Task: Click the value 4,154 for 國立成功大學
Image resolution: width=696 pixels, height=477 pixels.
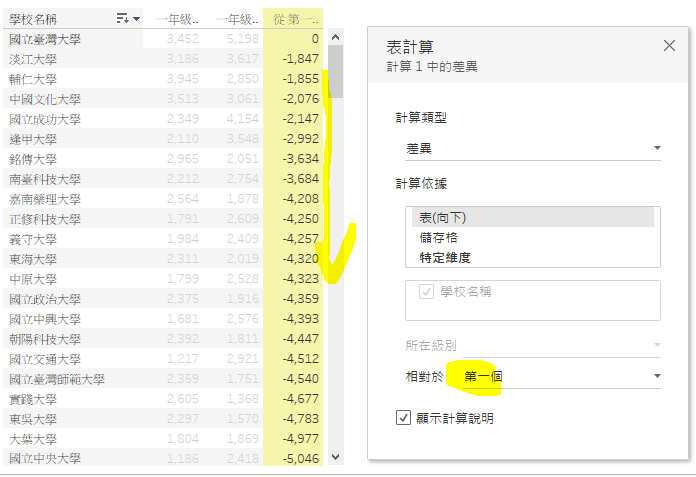Action: (x=242, y=118)
